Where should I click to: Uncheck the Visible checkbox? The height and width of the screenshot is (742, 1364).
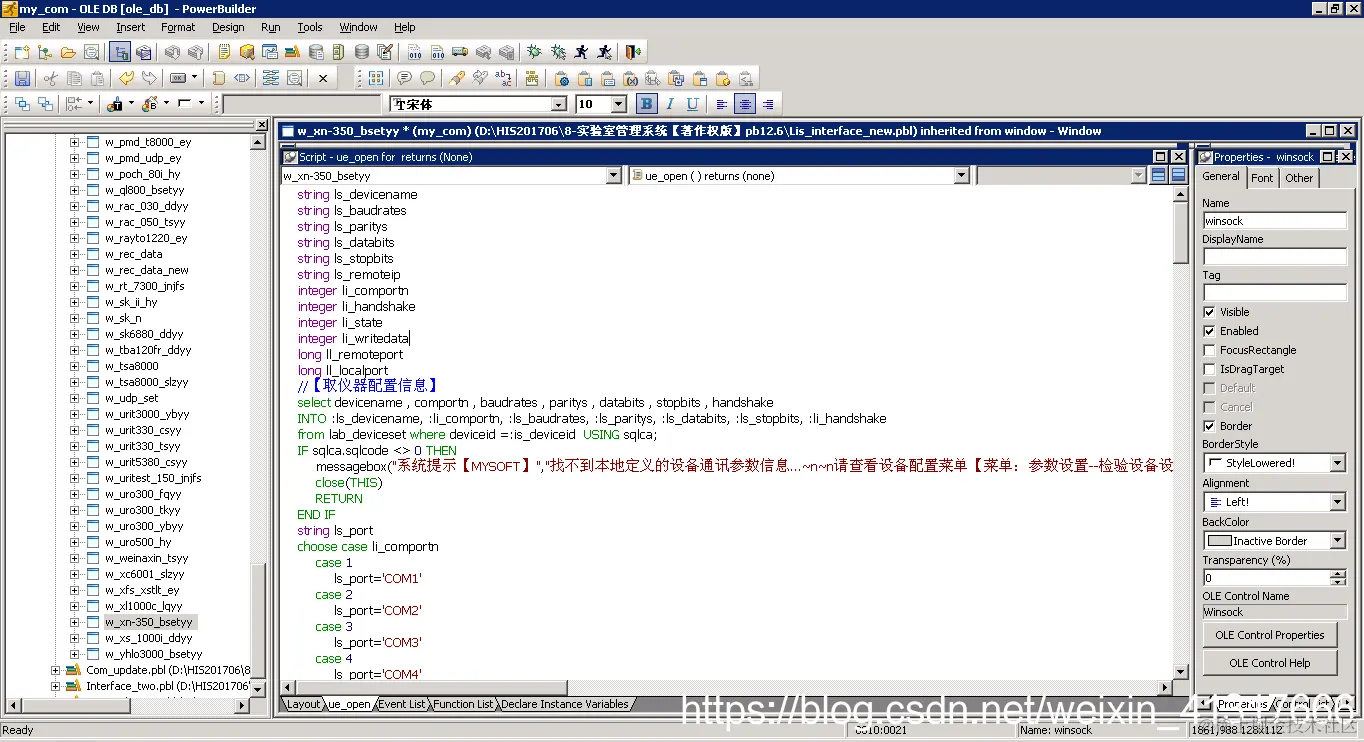click(x=1209, y=312)
